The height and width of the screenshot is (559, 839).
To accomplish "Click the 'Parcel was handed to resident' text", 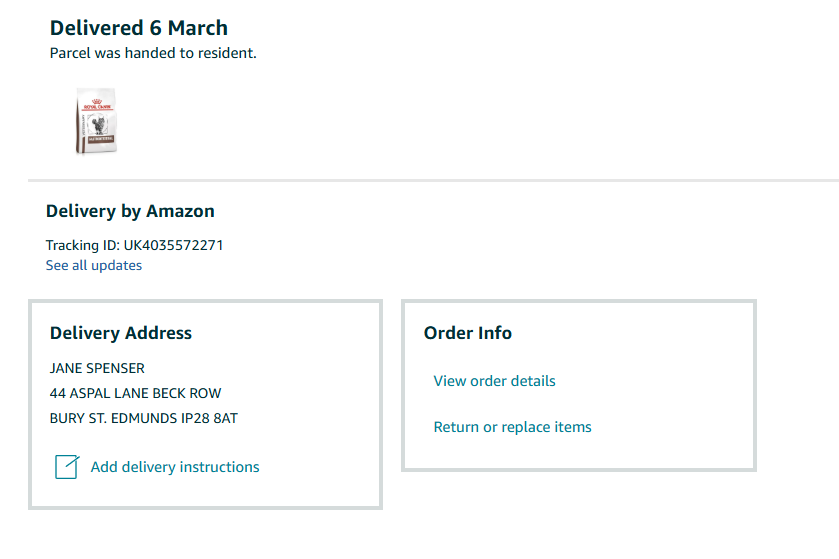I will [153, 53].
